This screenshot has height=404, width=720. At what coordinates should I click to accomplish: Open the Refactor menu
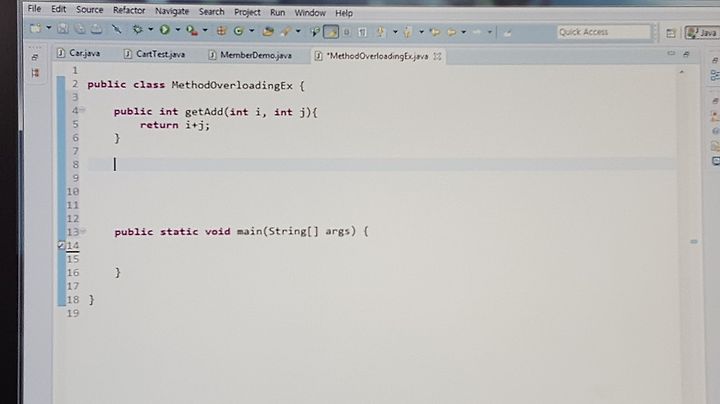[x=129, y=10]
